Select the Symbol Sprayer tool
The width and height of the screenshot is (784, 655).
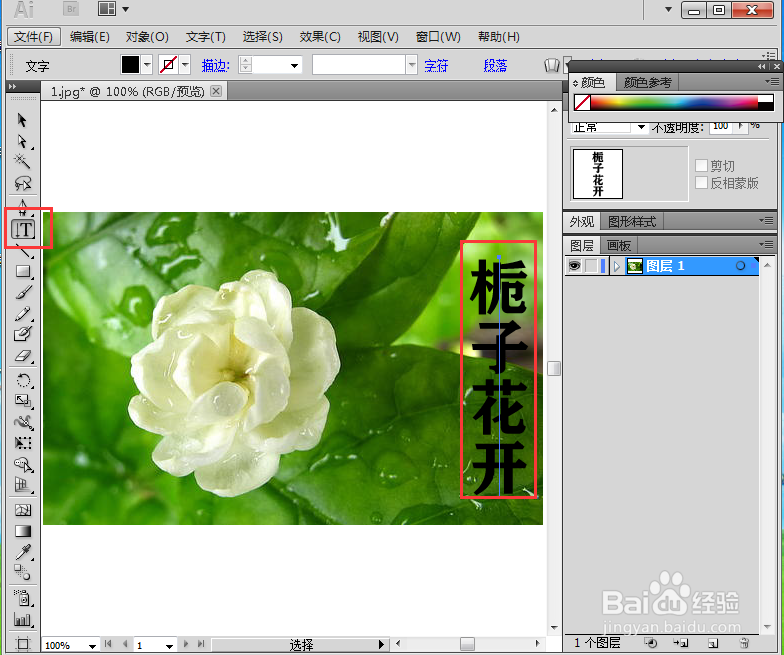[x=23, y=598]
